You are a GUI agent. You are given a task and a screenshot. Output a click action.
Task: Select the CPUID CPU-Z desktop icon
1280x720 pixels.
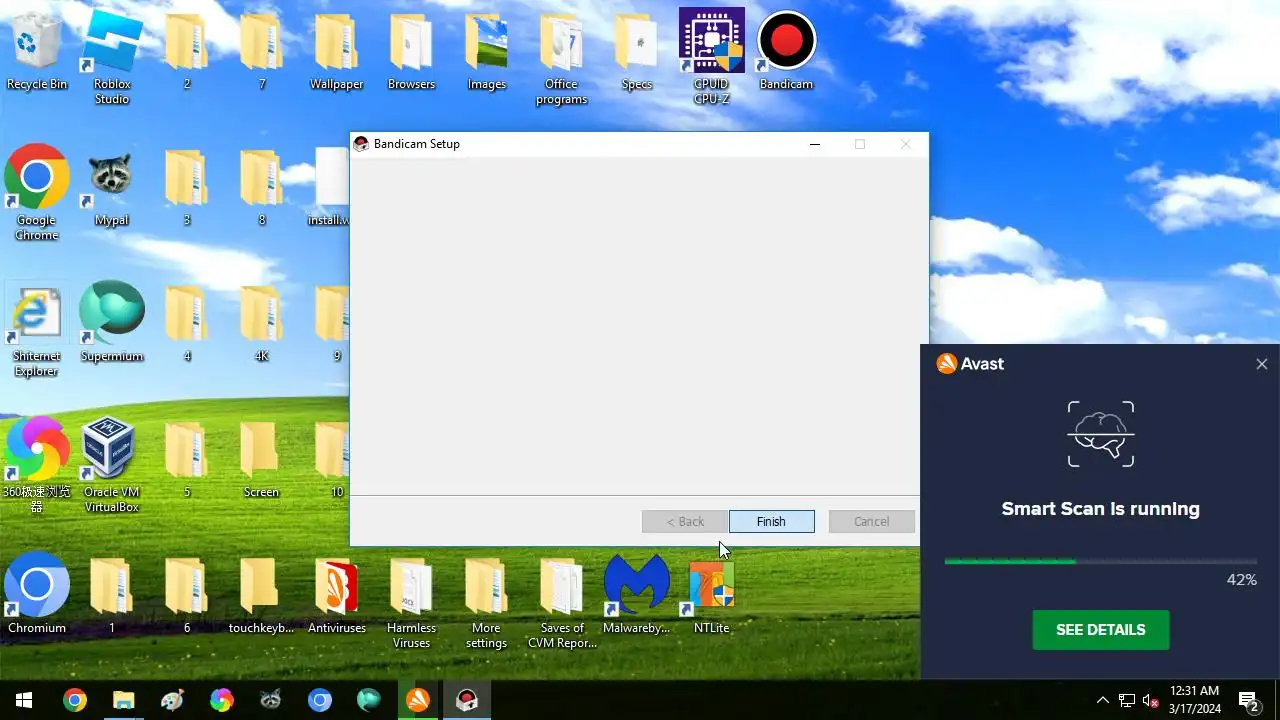click(711, 58)
